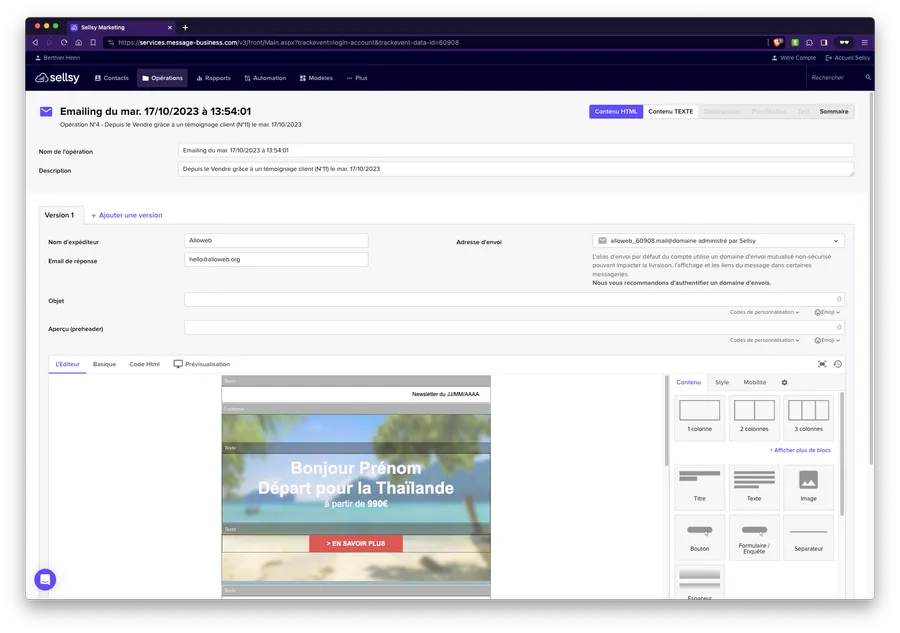Open Codes de personnalisation under Objet
Screen dimensions: 900x633
click(764, 312)
